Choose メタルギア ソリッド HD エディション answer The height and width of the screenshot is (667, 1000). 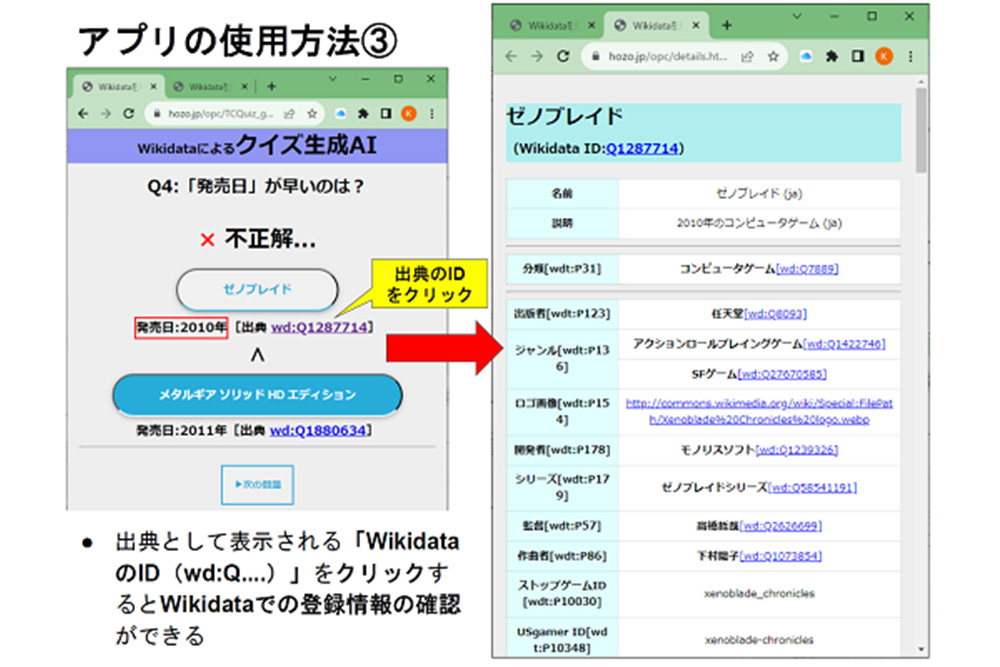click(257, 395)
